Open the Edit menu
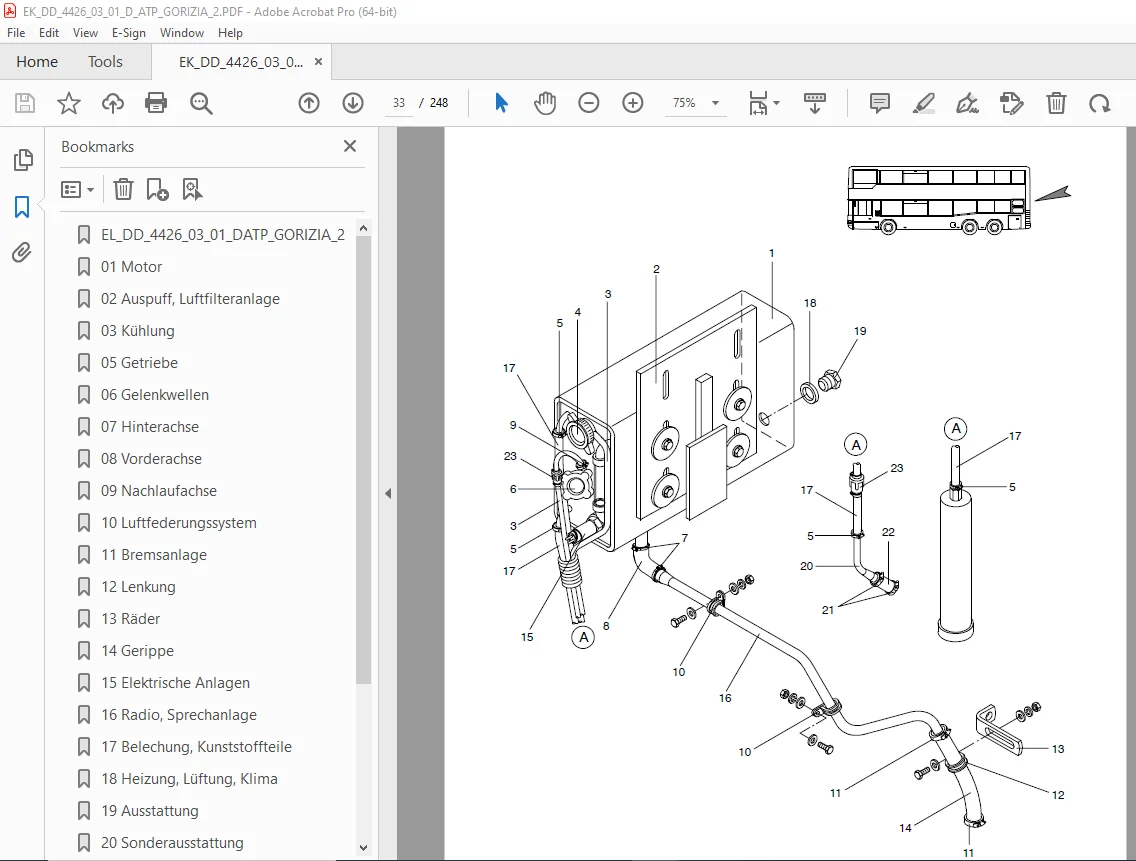This screenshot has height=861, width=1136. point(49,33)
